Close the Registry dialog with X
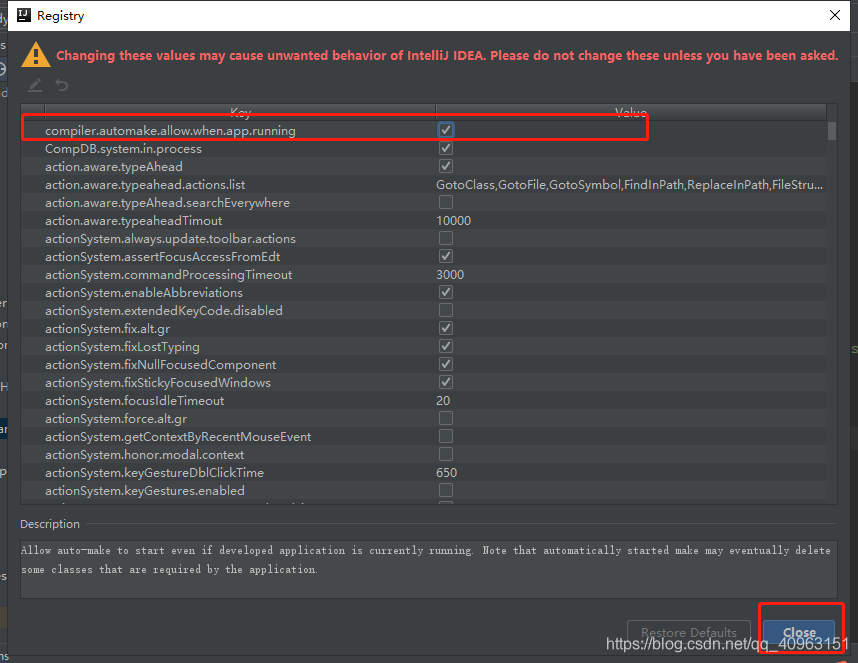Image resolution: width=858 pixels, height=663 pixels. [x=834, y=15]
